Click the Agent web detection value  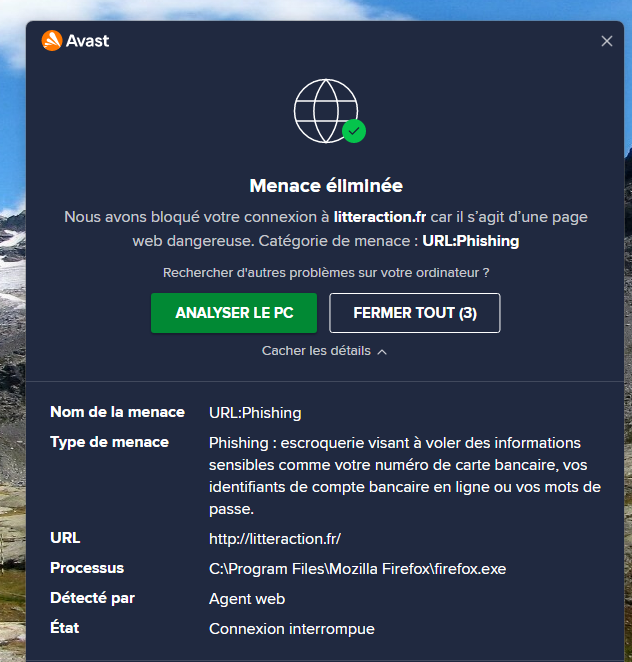point(247,599)
